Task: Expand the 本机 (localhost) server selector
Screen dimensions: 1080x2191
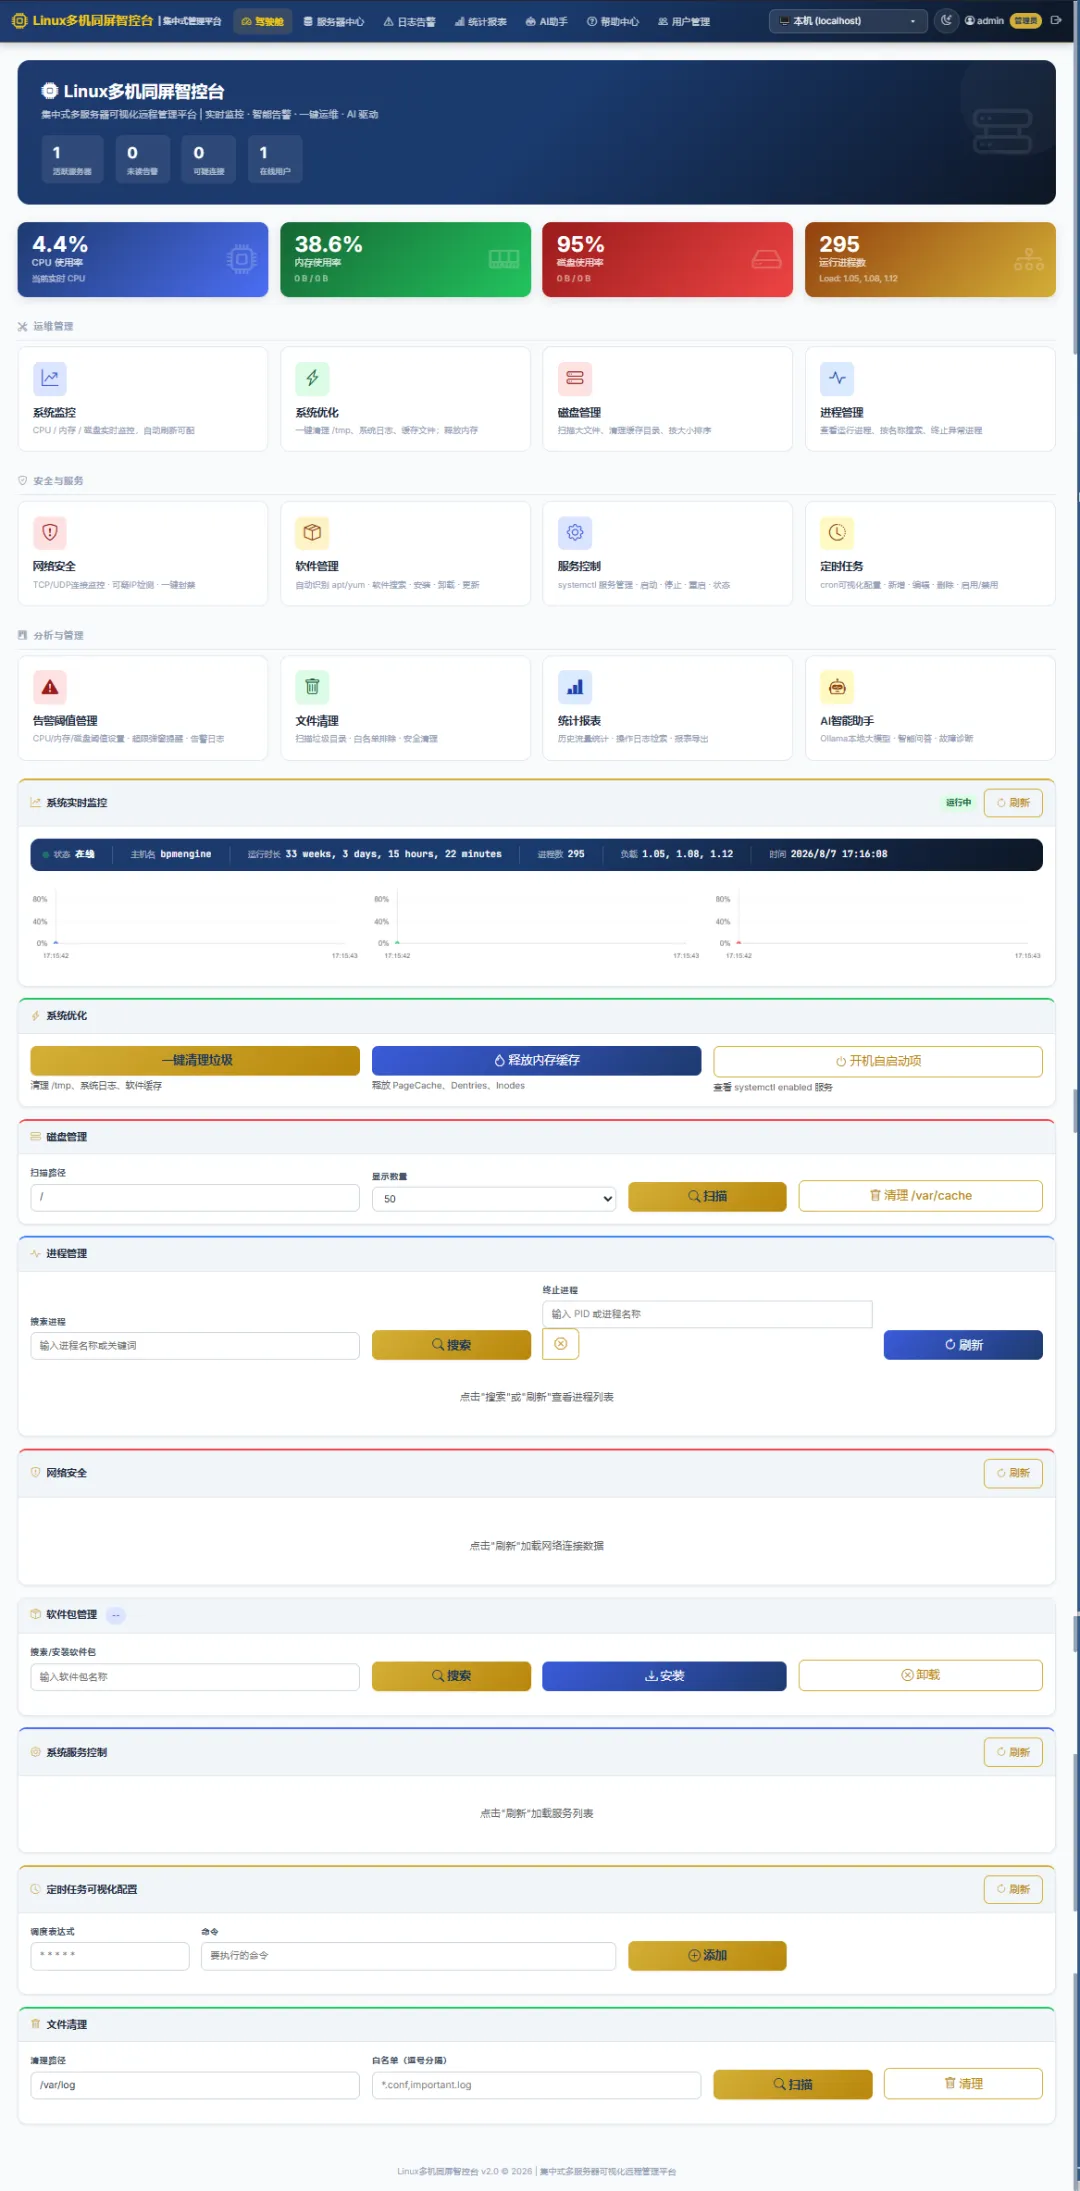Action: [847, 21]
